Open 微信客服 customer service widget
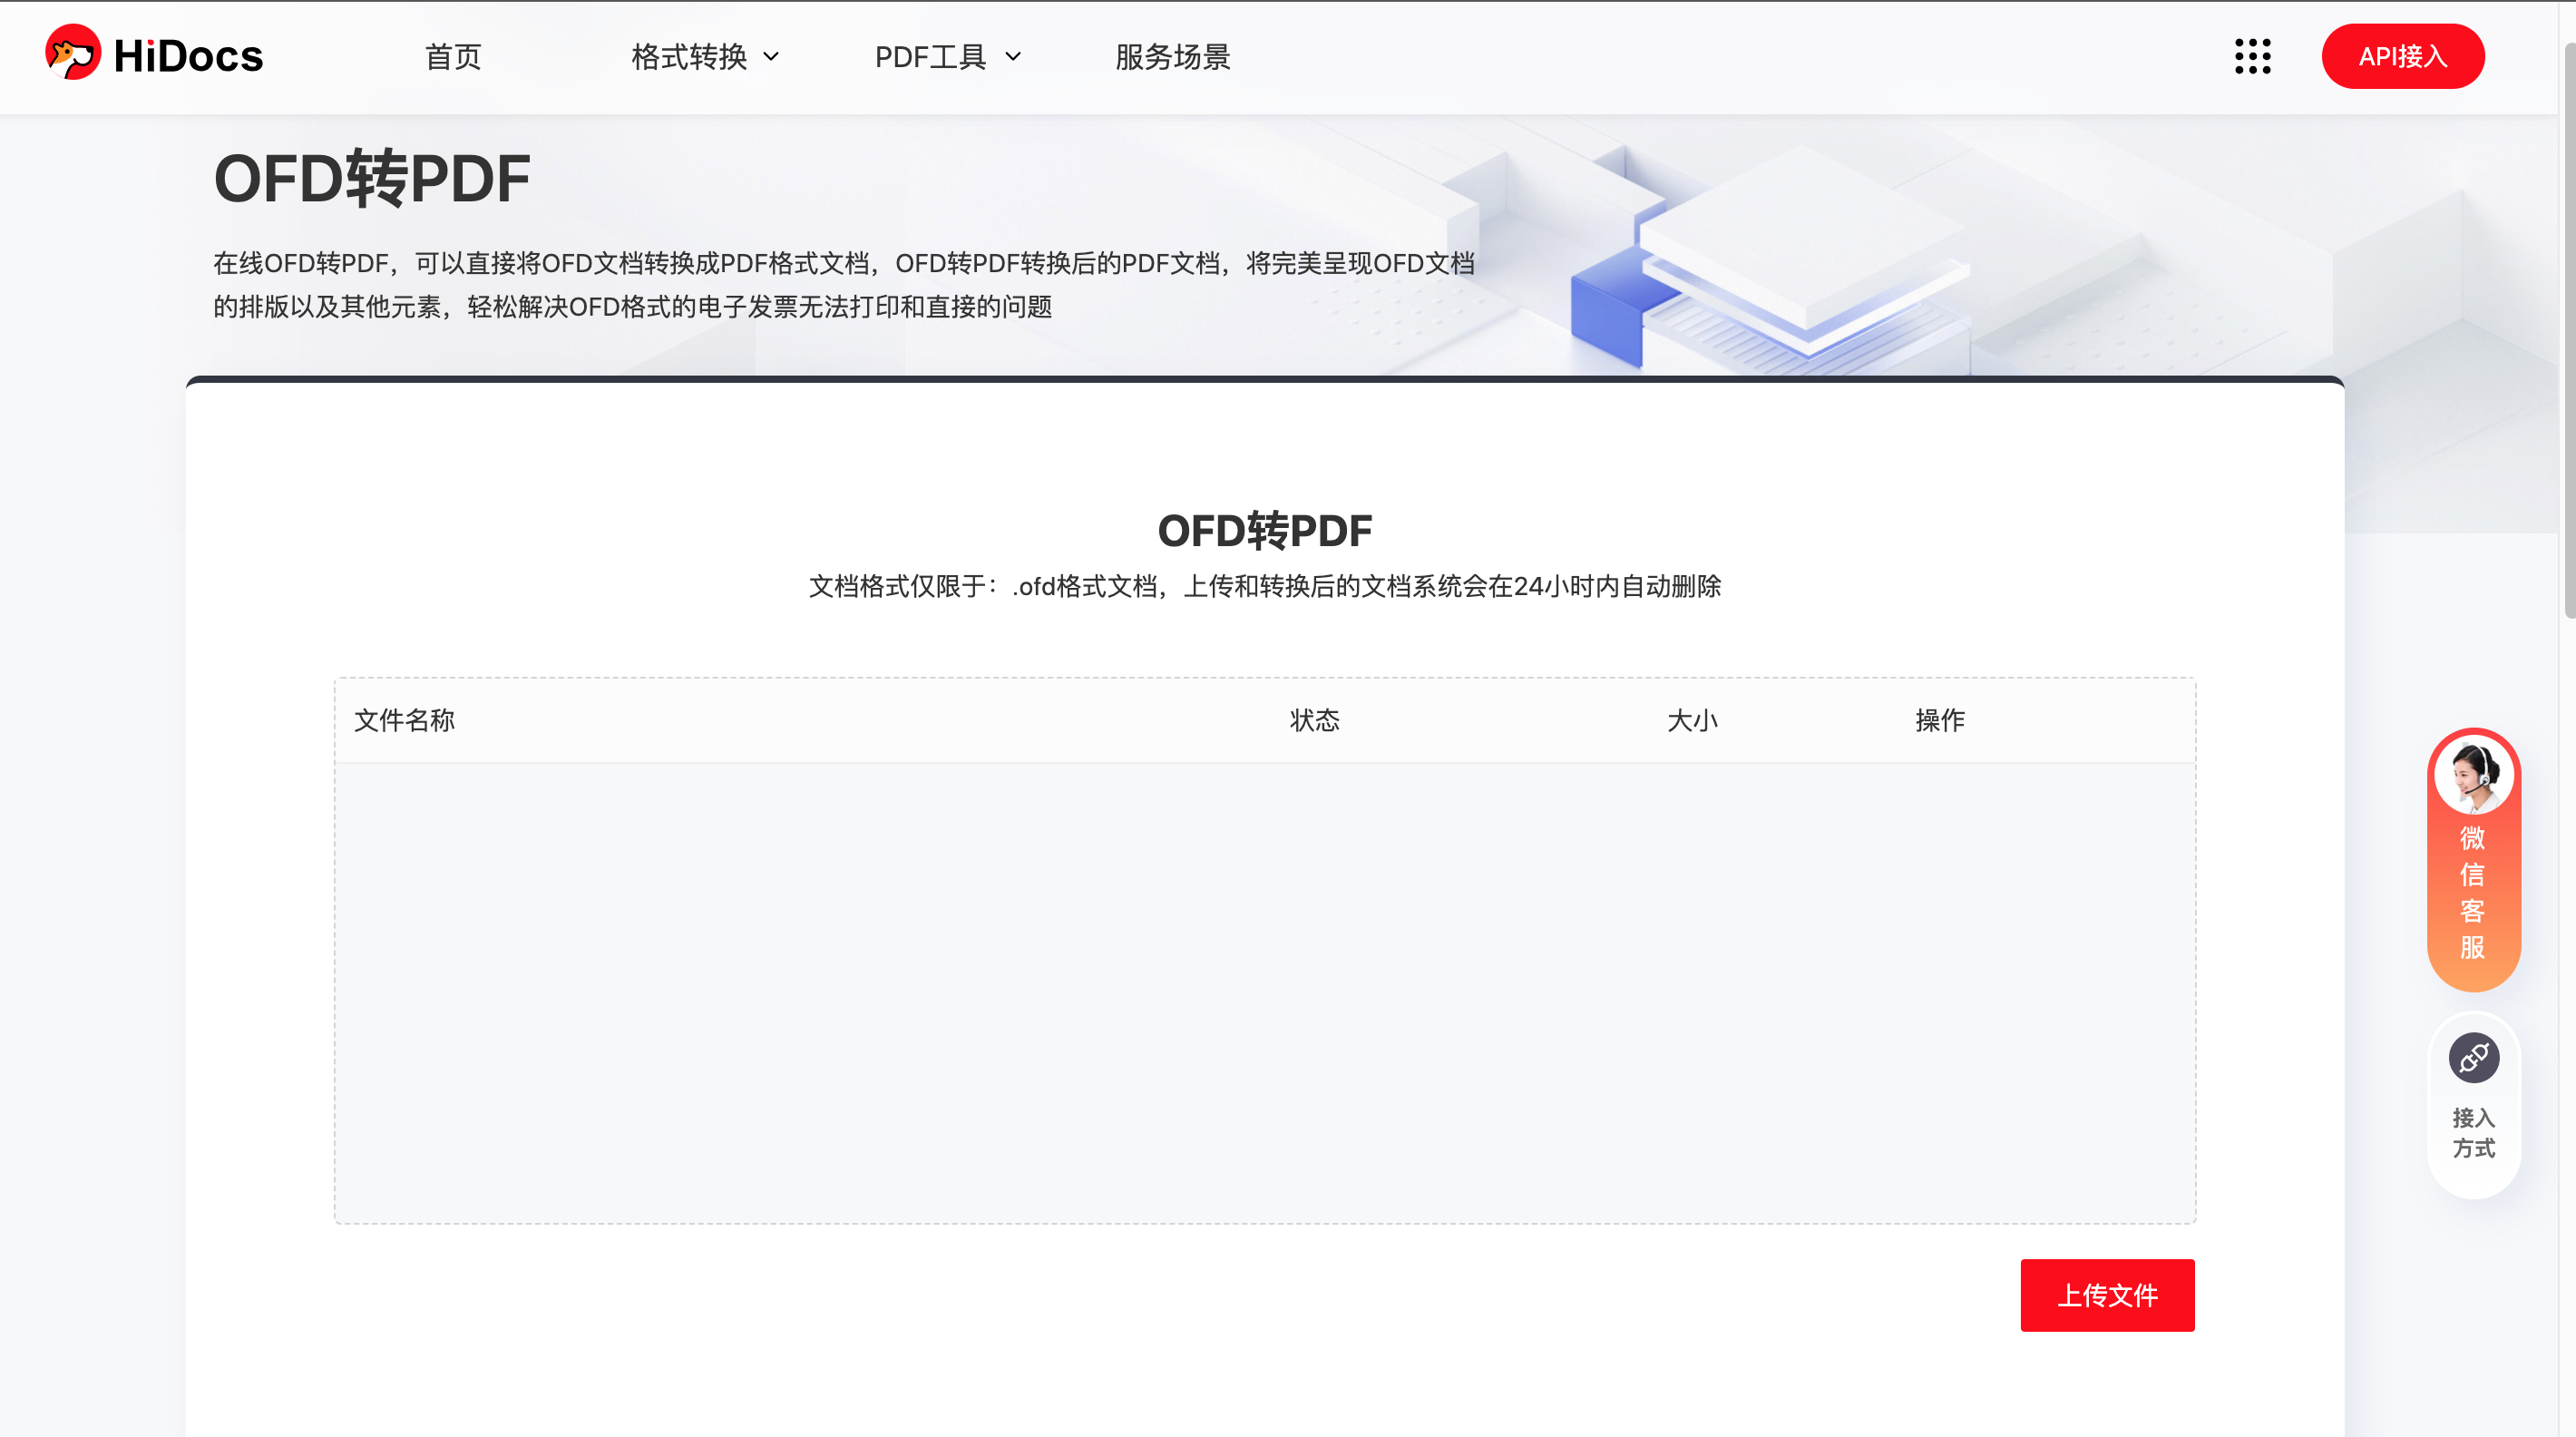2576x1437 pixels. coord(2473,861)
